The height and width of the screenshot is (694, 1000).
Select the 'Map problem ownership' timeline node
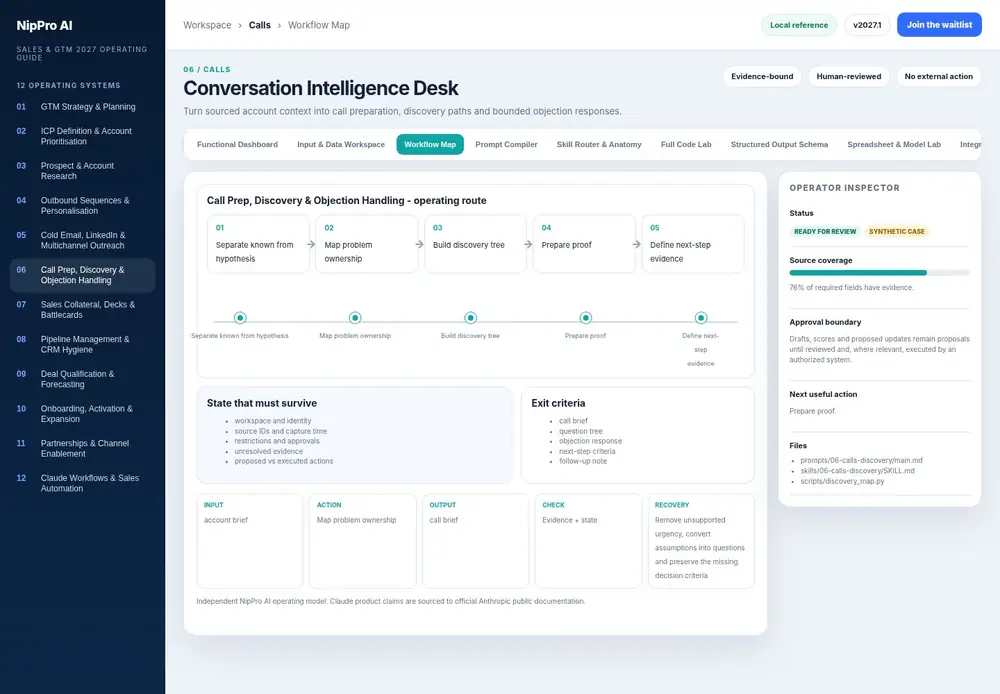355,318
